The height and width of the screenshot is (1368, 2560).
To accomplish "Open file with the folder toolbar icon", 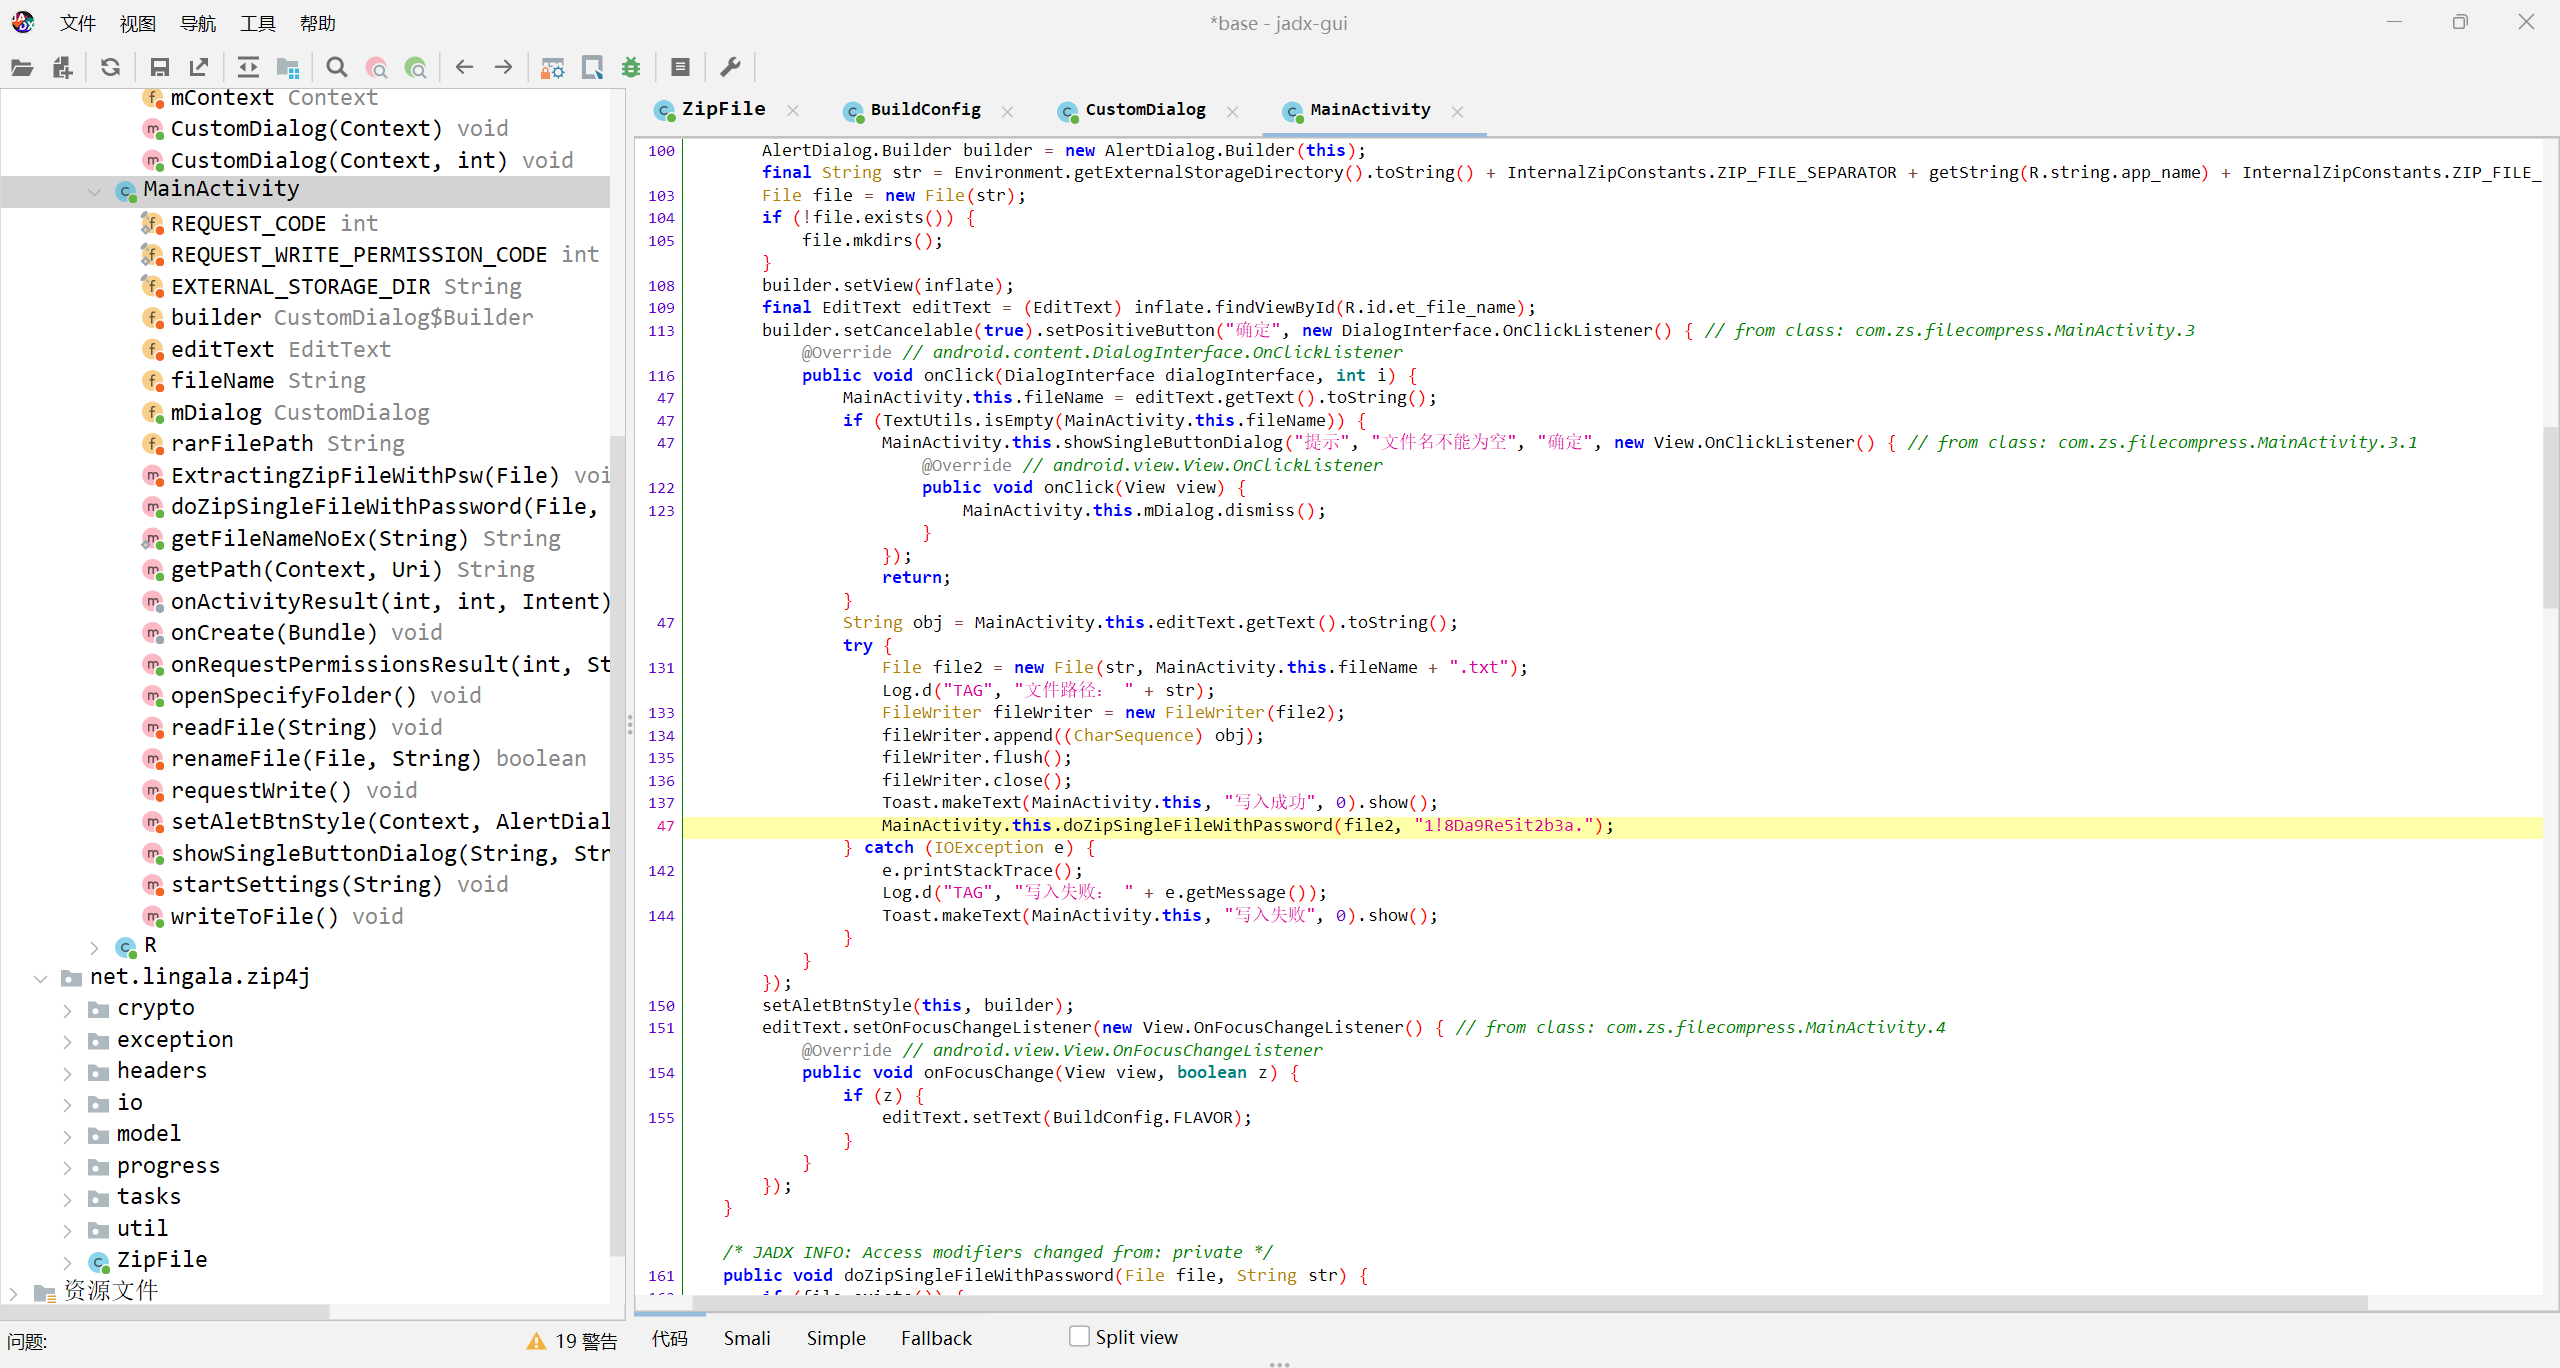I will 22,67.
